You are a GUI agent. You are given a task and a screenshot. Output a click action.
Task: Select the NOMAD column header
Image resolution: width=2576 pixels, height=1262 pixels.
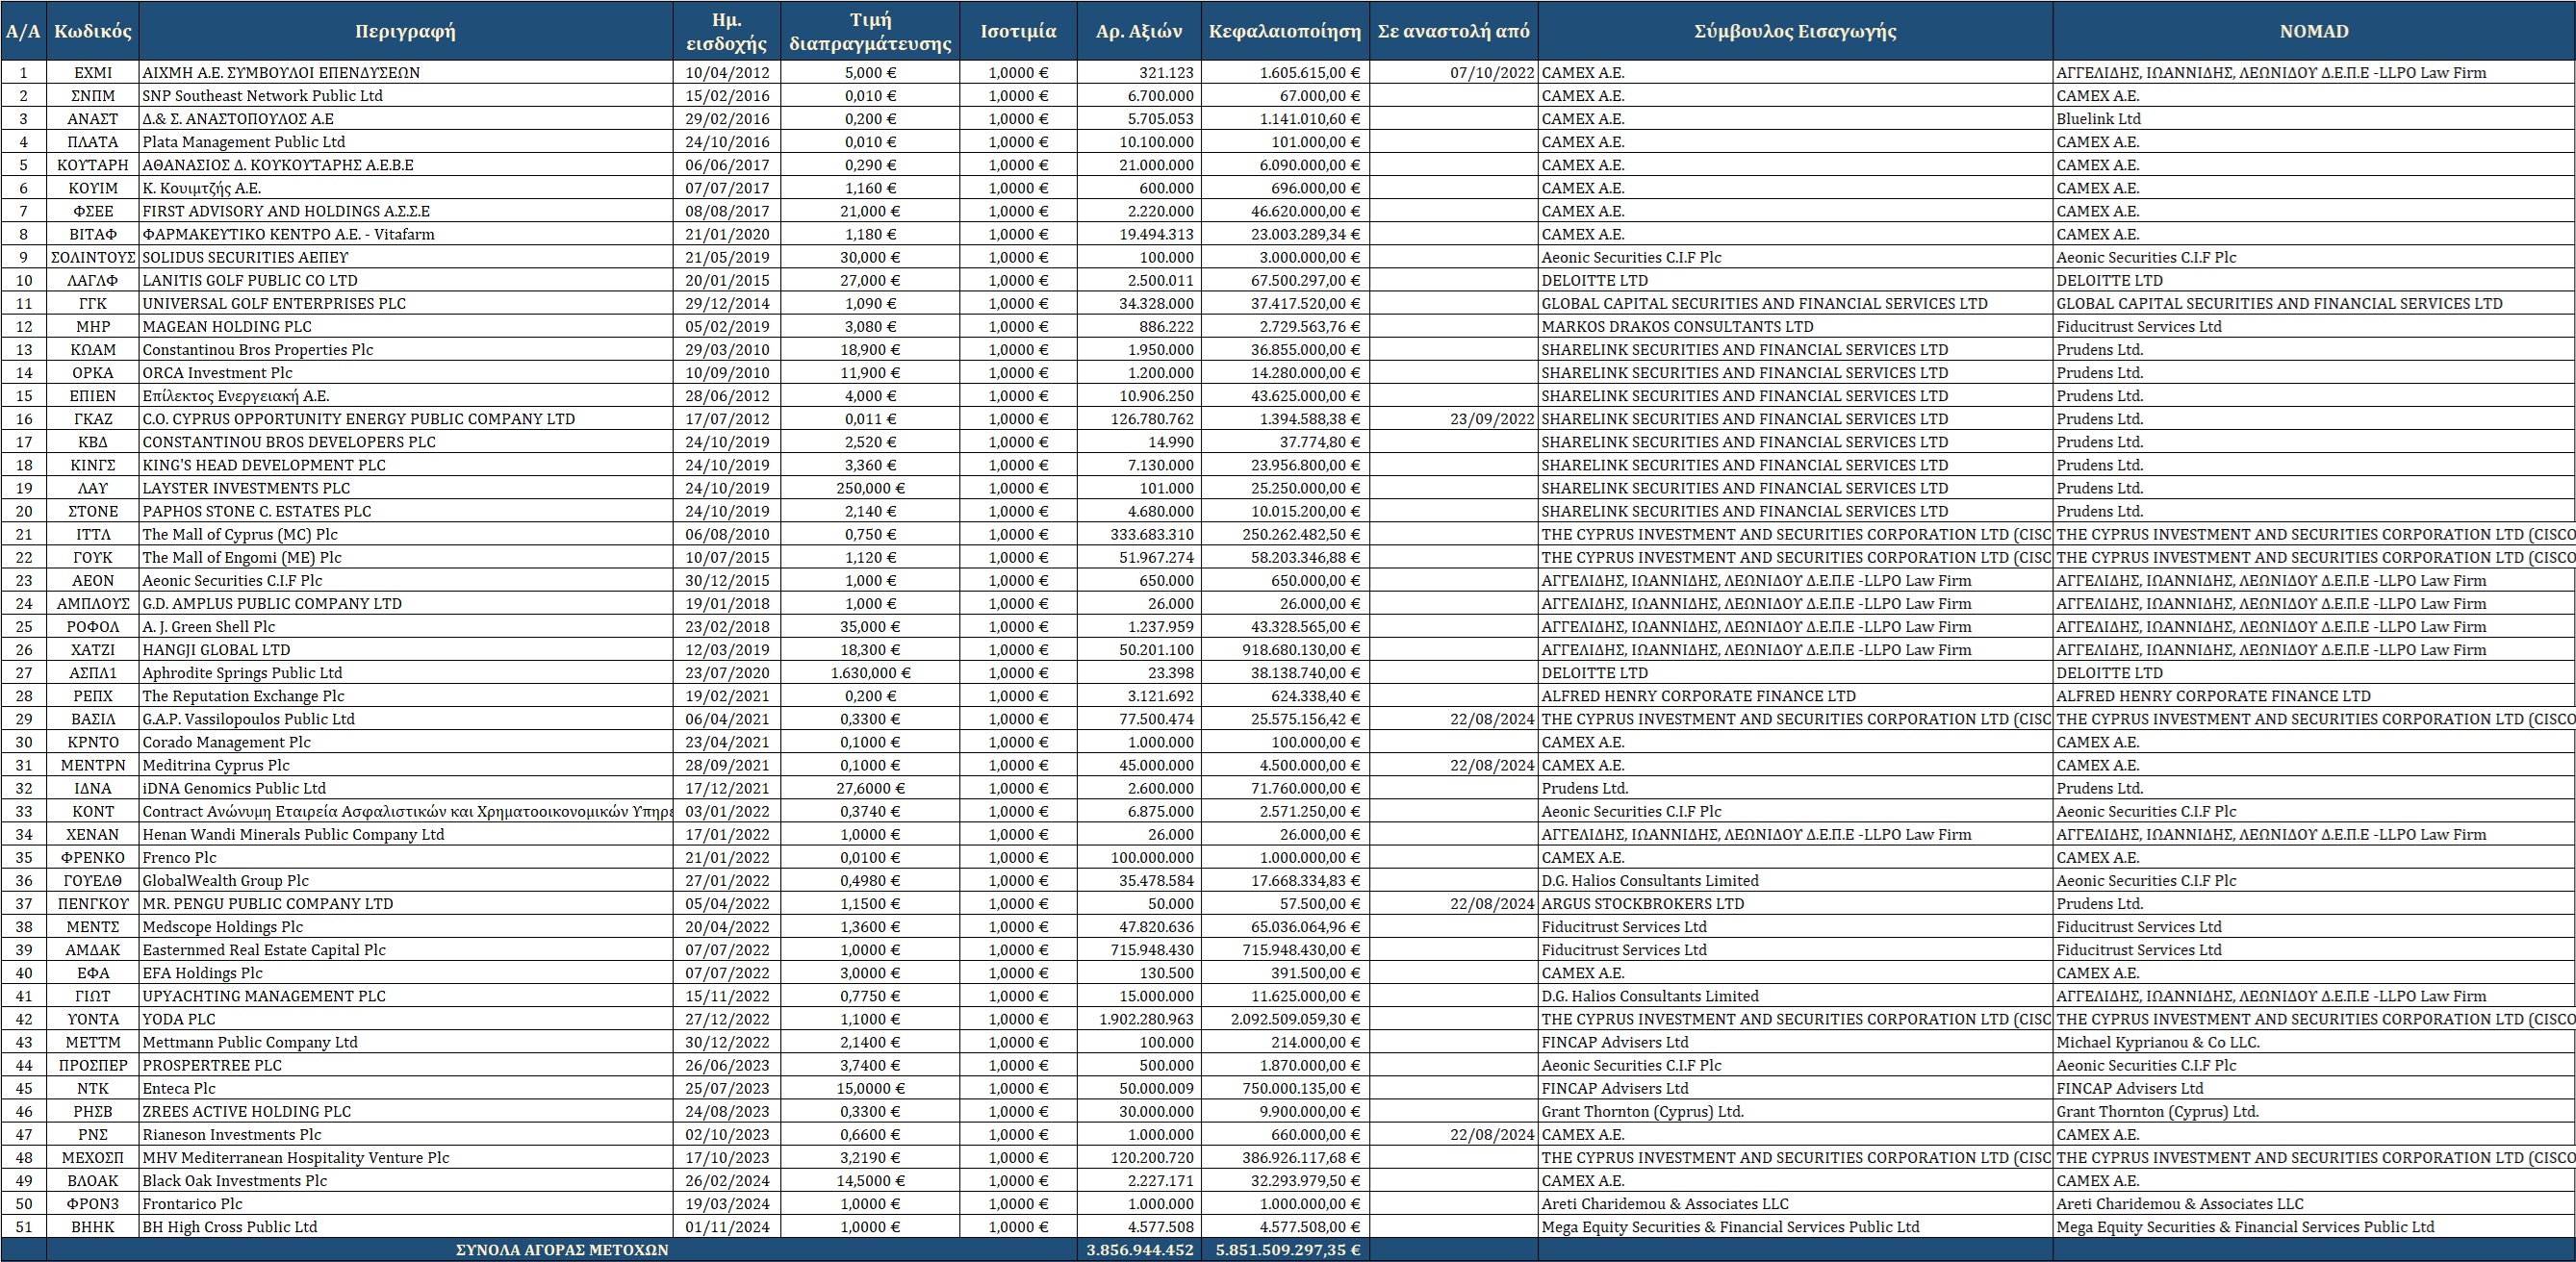click(x=2314, y=31)
